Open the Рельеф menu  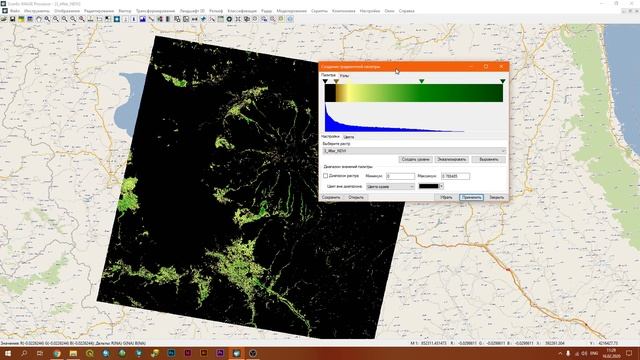coord(216,11)
